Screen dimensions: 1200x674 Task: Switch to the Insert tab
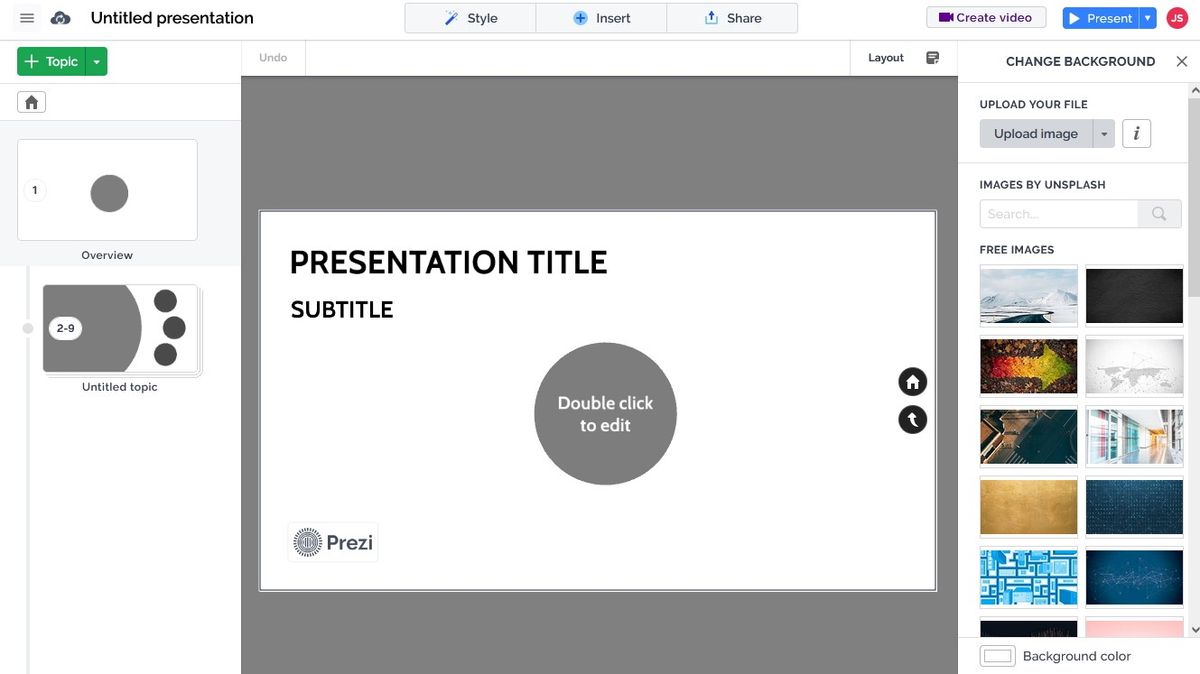[x=601, y=17]
